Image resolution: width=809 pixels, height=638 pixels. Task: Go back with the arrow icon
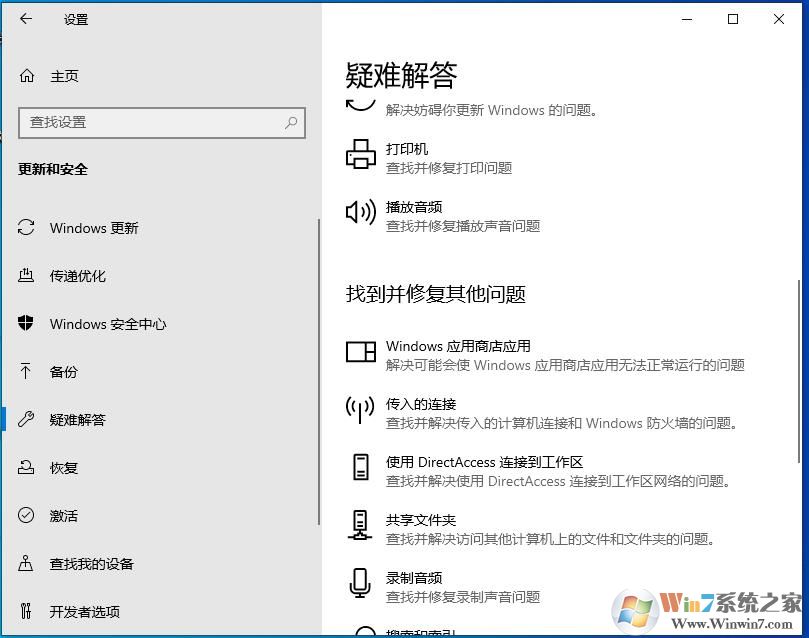(x=25, y=19)
